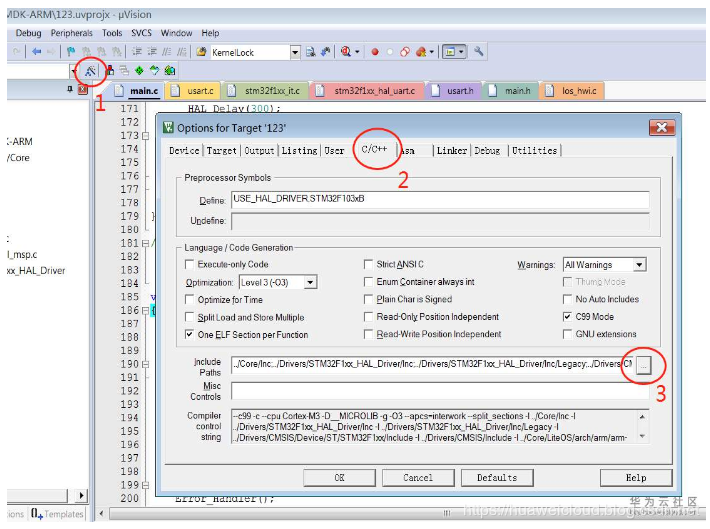
Task: Open Manage Run-Time Environment green diamond icon
Action: click(139, 70)
